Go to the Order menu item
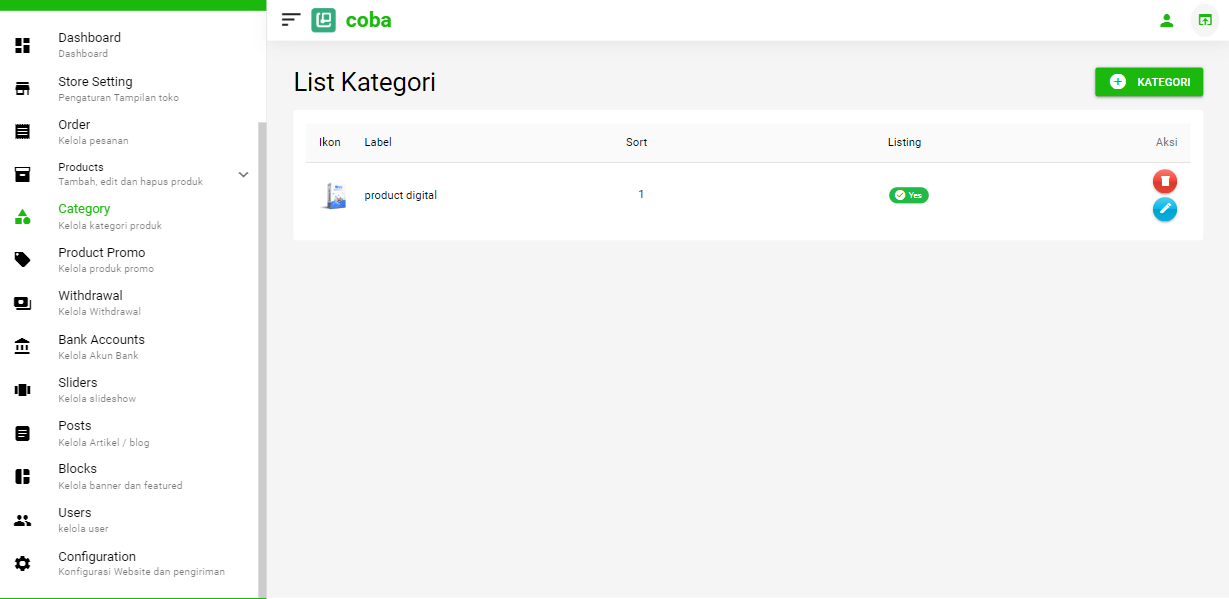The image size is (1229, 599). click(75, 131)
